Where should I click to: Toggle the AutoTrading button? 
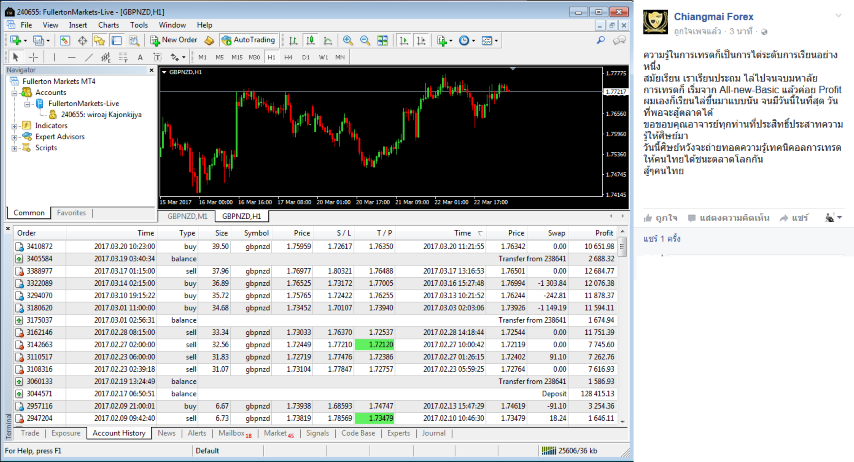click(249, 40)
